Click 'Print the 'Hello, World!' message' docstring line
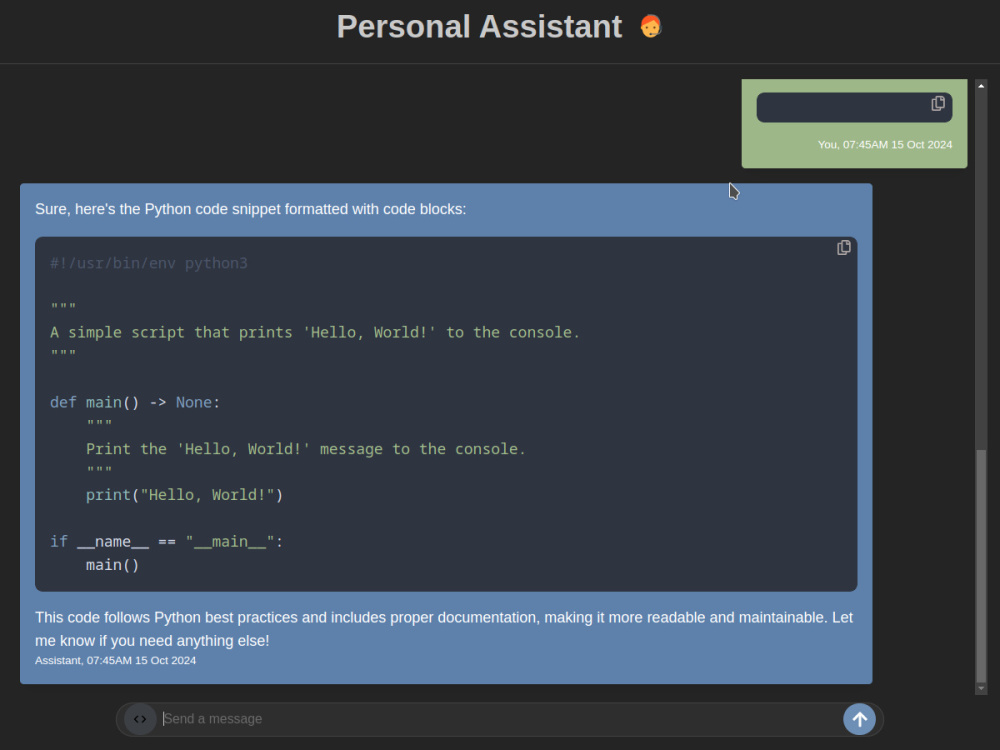1000x750 pixels. pos(305,449)
